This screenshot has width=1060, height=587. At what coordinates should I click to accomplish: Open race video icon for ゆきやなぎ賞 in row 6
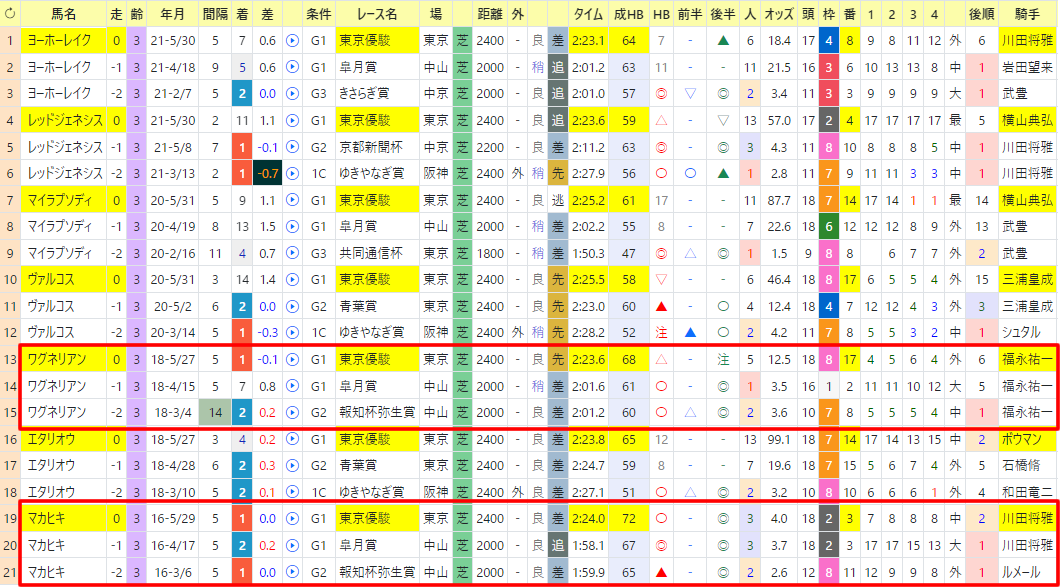click(292, 174)
